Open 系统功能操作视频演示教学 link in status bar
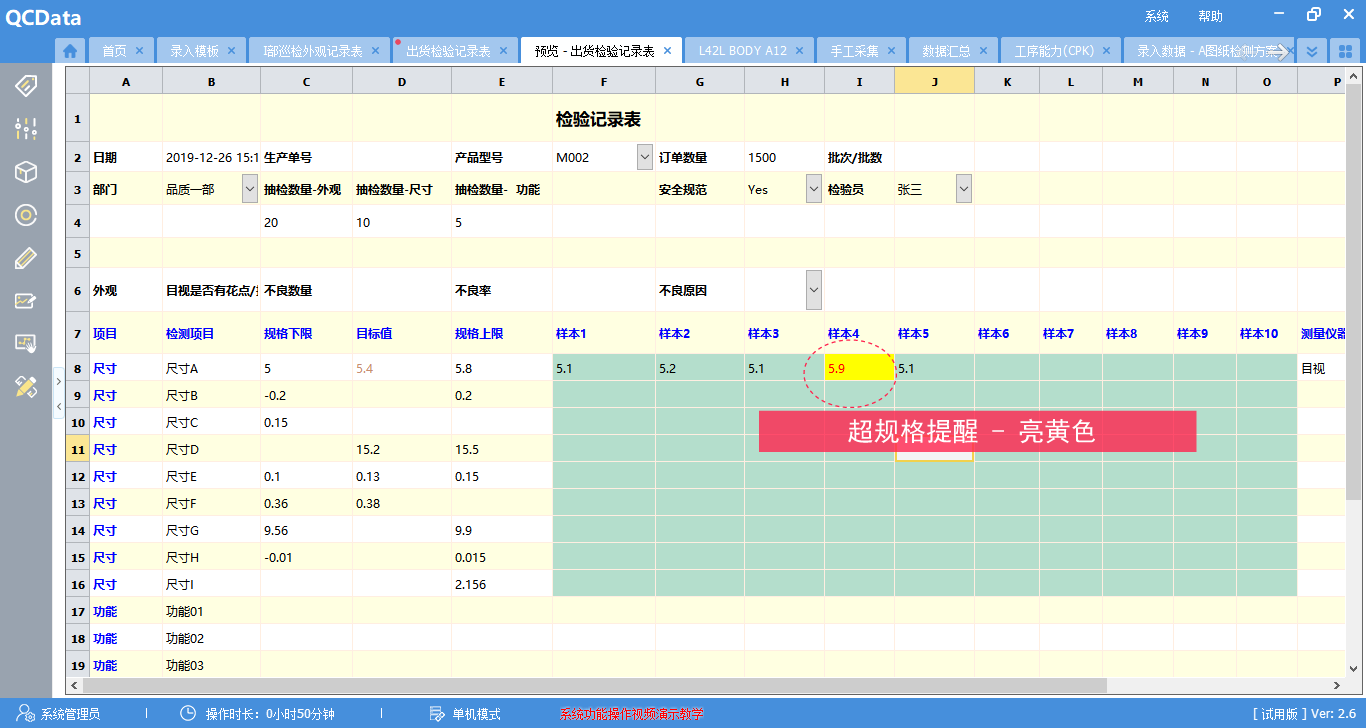The height and width of the screenshot is (728, 1366). (631, 714)
